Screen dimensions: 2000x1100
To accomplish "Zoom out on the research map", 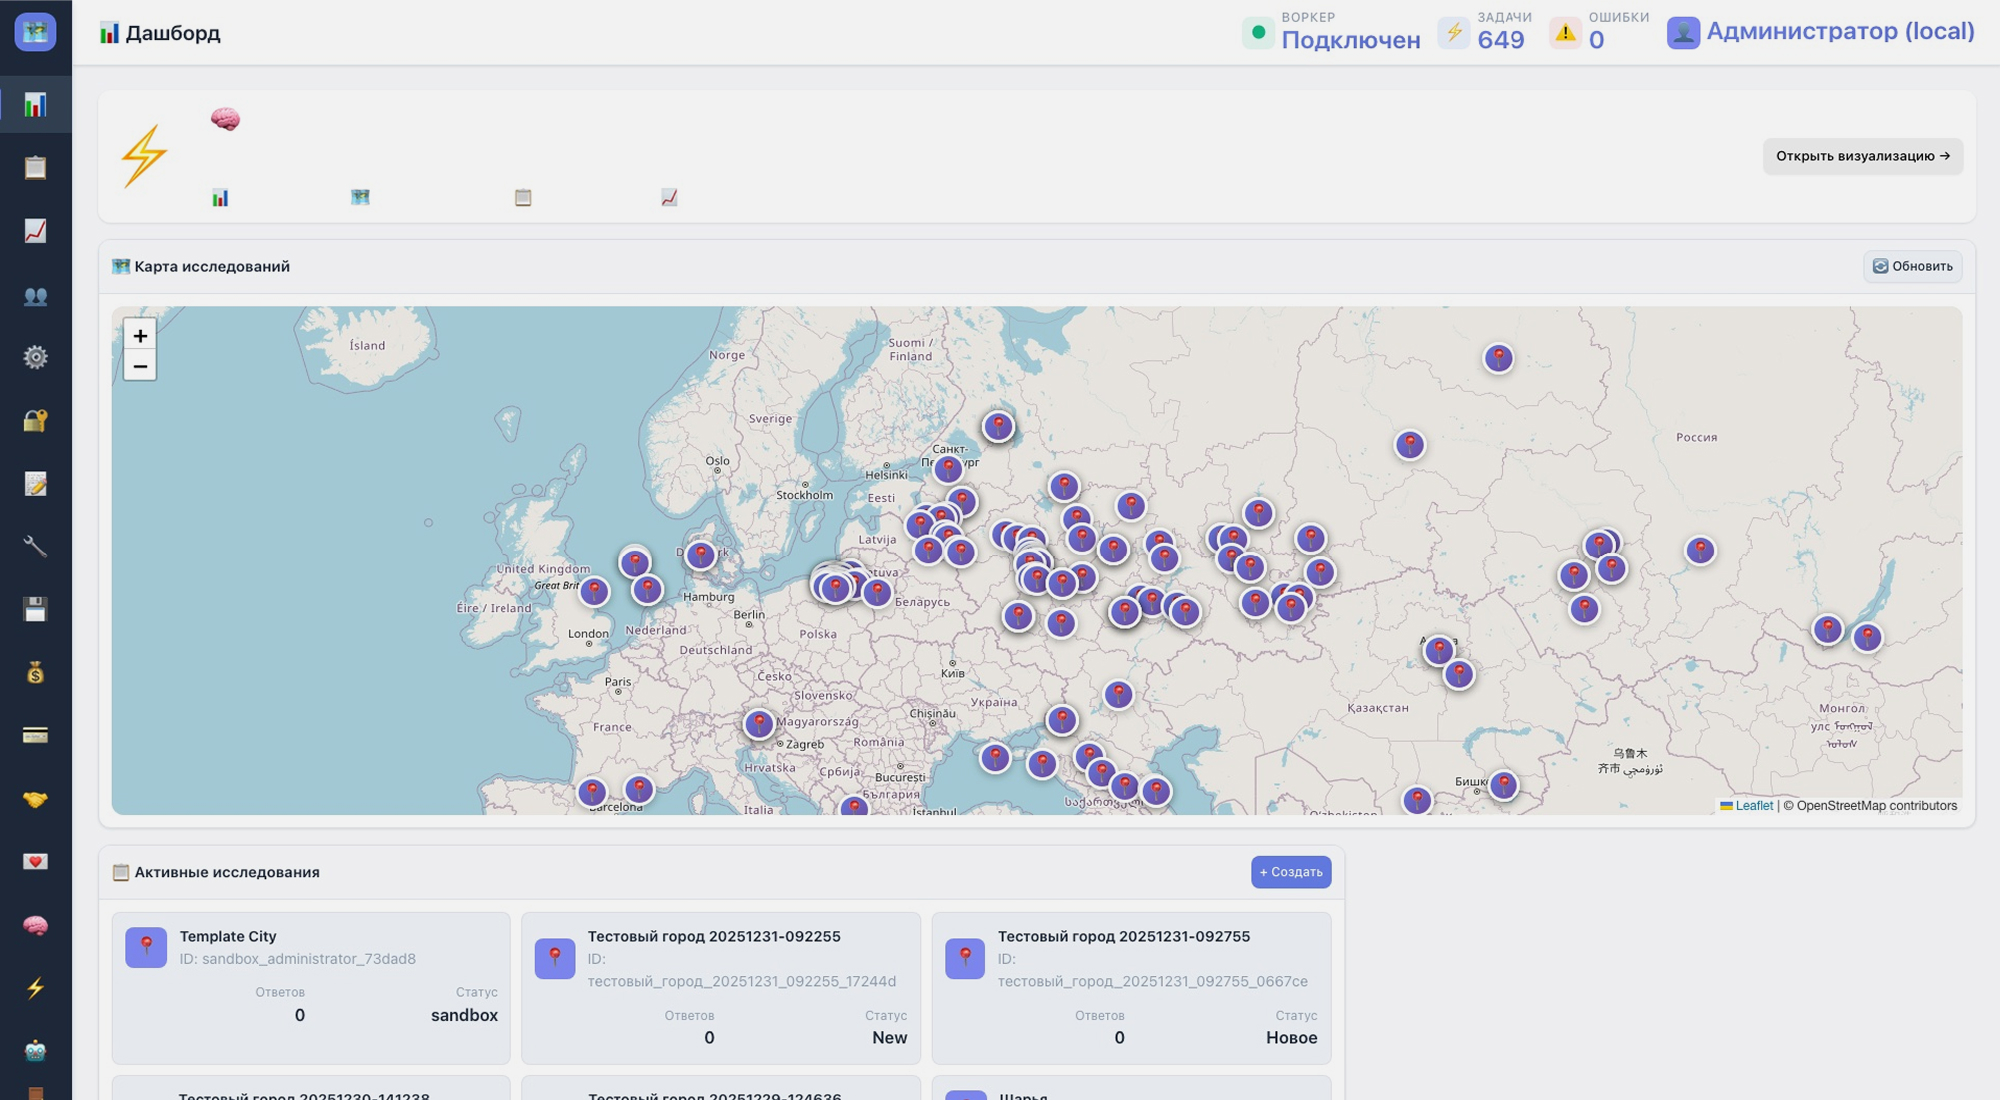I will (140, 367).
